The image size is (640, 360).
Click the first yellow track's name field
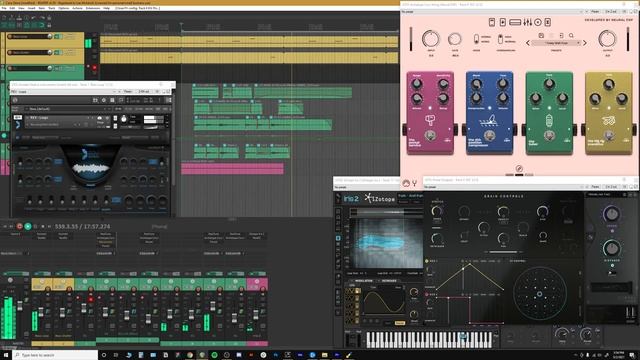pos(31,36)
